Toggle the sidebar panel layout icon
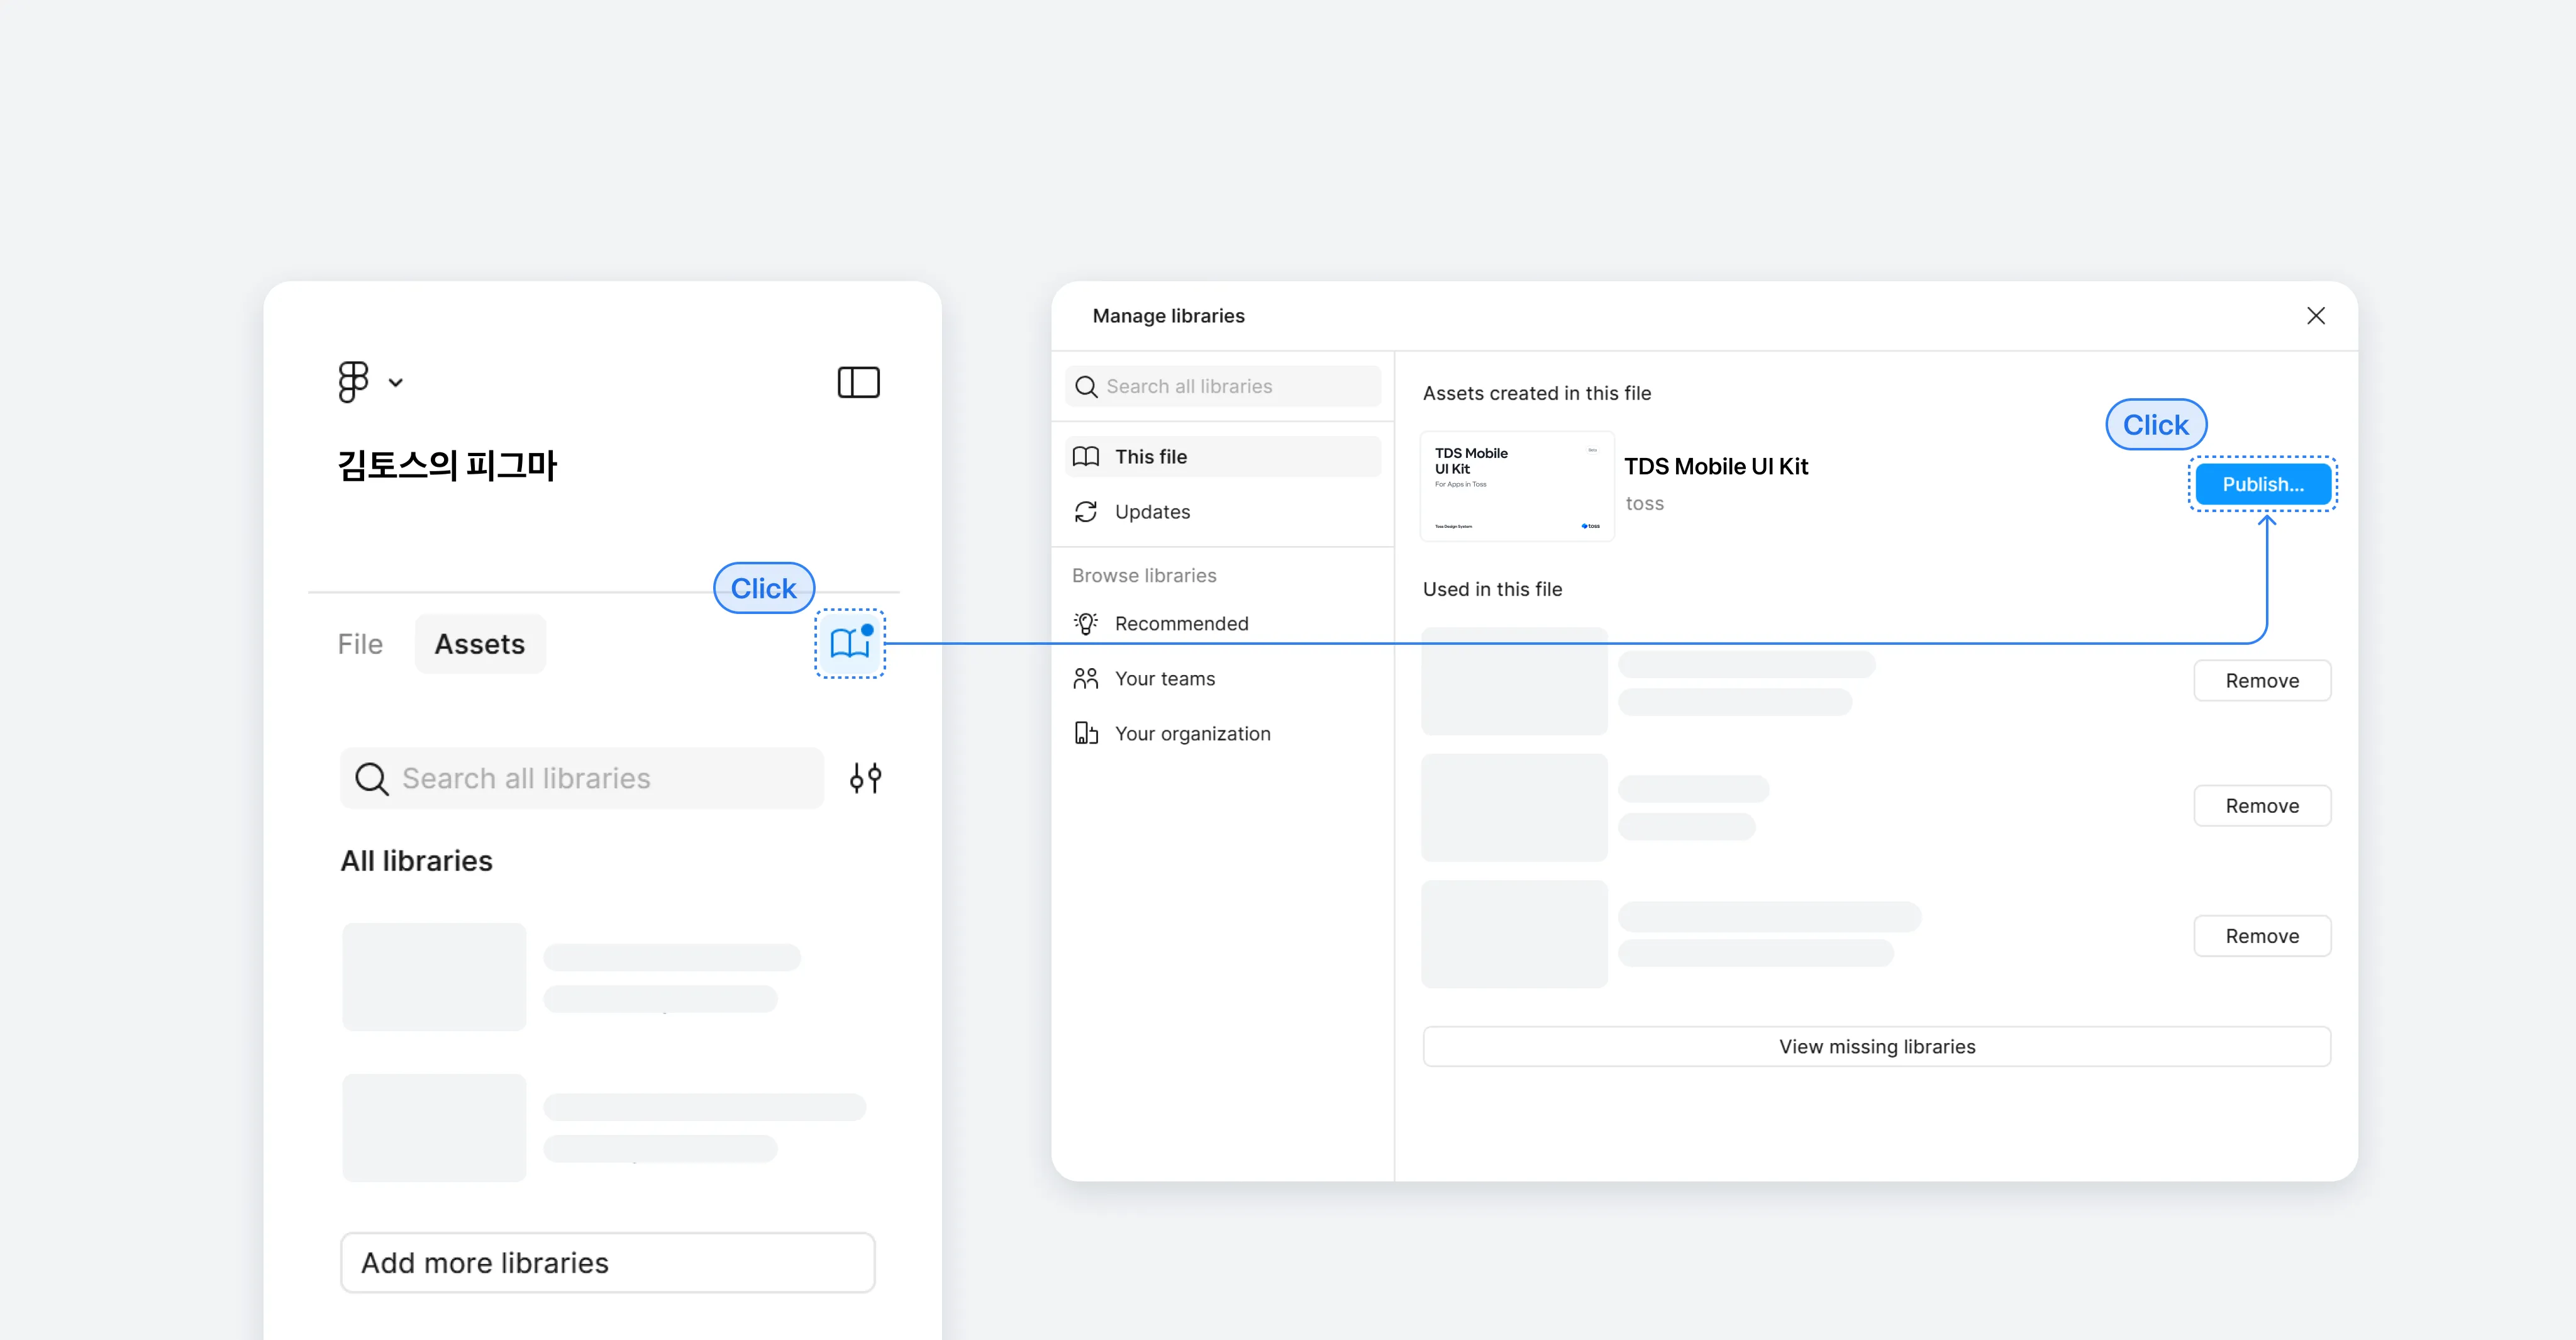Viewport: 2576px width, 1340px height. click(858, 382)
